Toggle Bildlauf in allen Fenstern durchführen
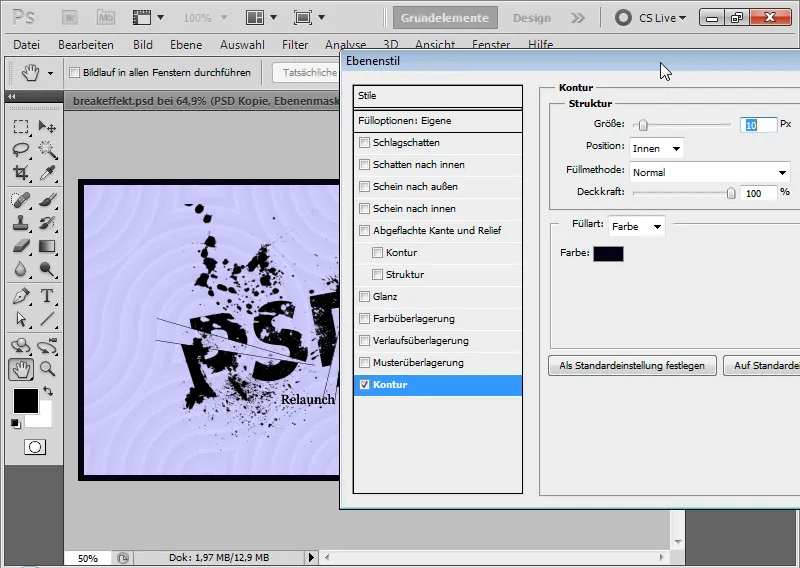 point(74,72)
